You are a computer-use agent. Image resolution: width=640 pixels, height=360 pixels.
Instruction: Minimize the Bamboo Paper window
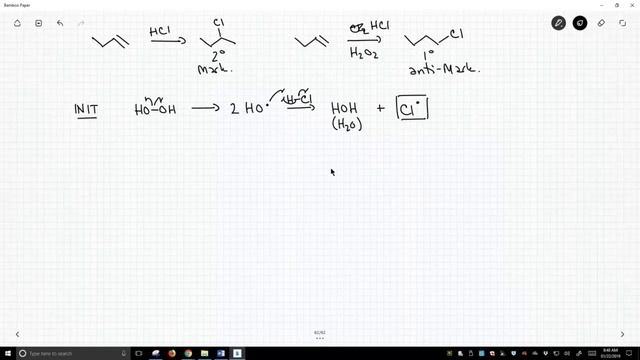click(602, 5)
